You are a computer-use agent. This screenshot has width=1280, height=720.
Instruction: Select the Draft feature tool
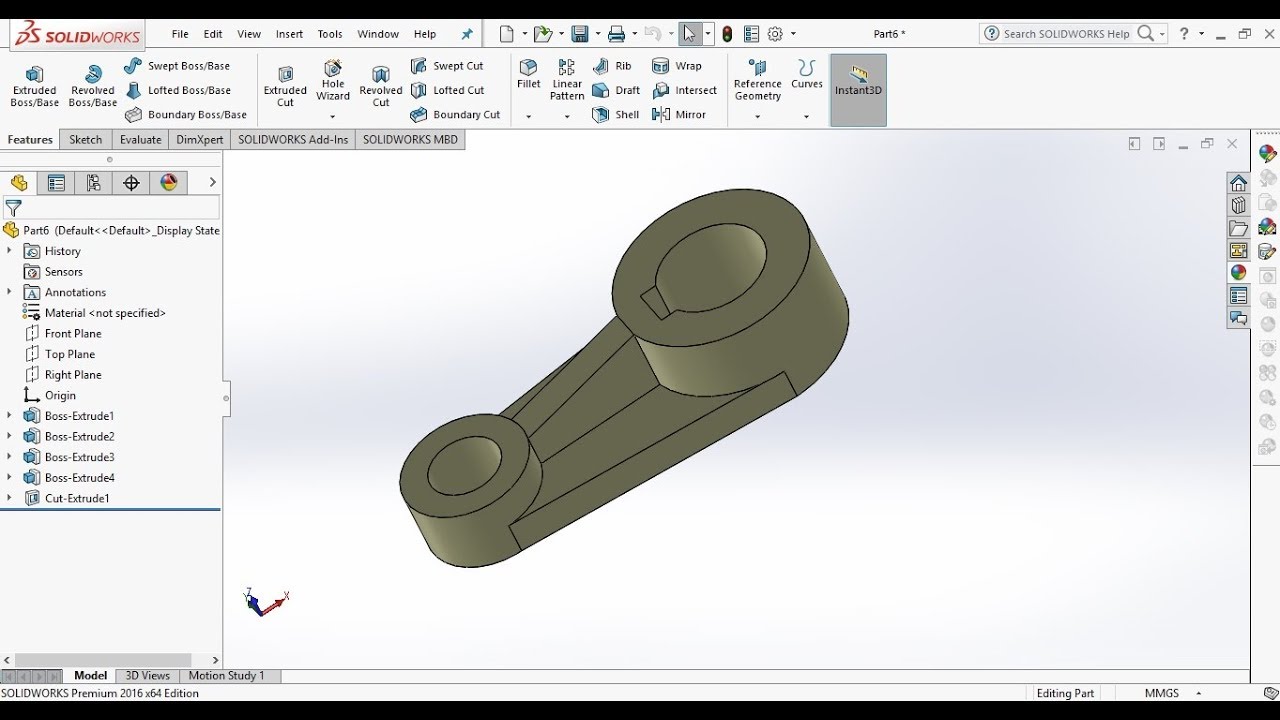(616, 90)
